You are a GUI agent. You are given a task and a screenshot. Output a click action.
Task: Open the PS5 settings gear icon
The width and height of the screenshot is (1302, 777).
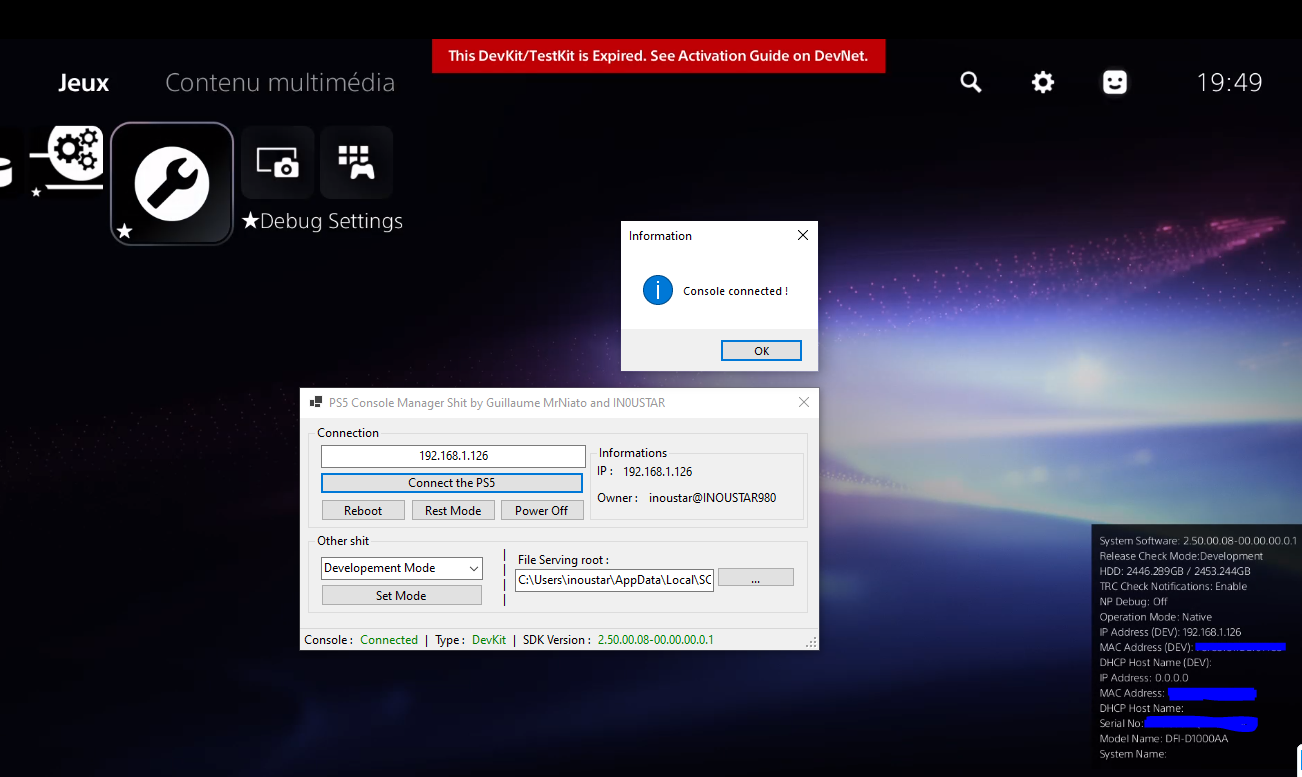(x=1043, y=82)
